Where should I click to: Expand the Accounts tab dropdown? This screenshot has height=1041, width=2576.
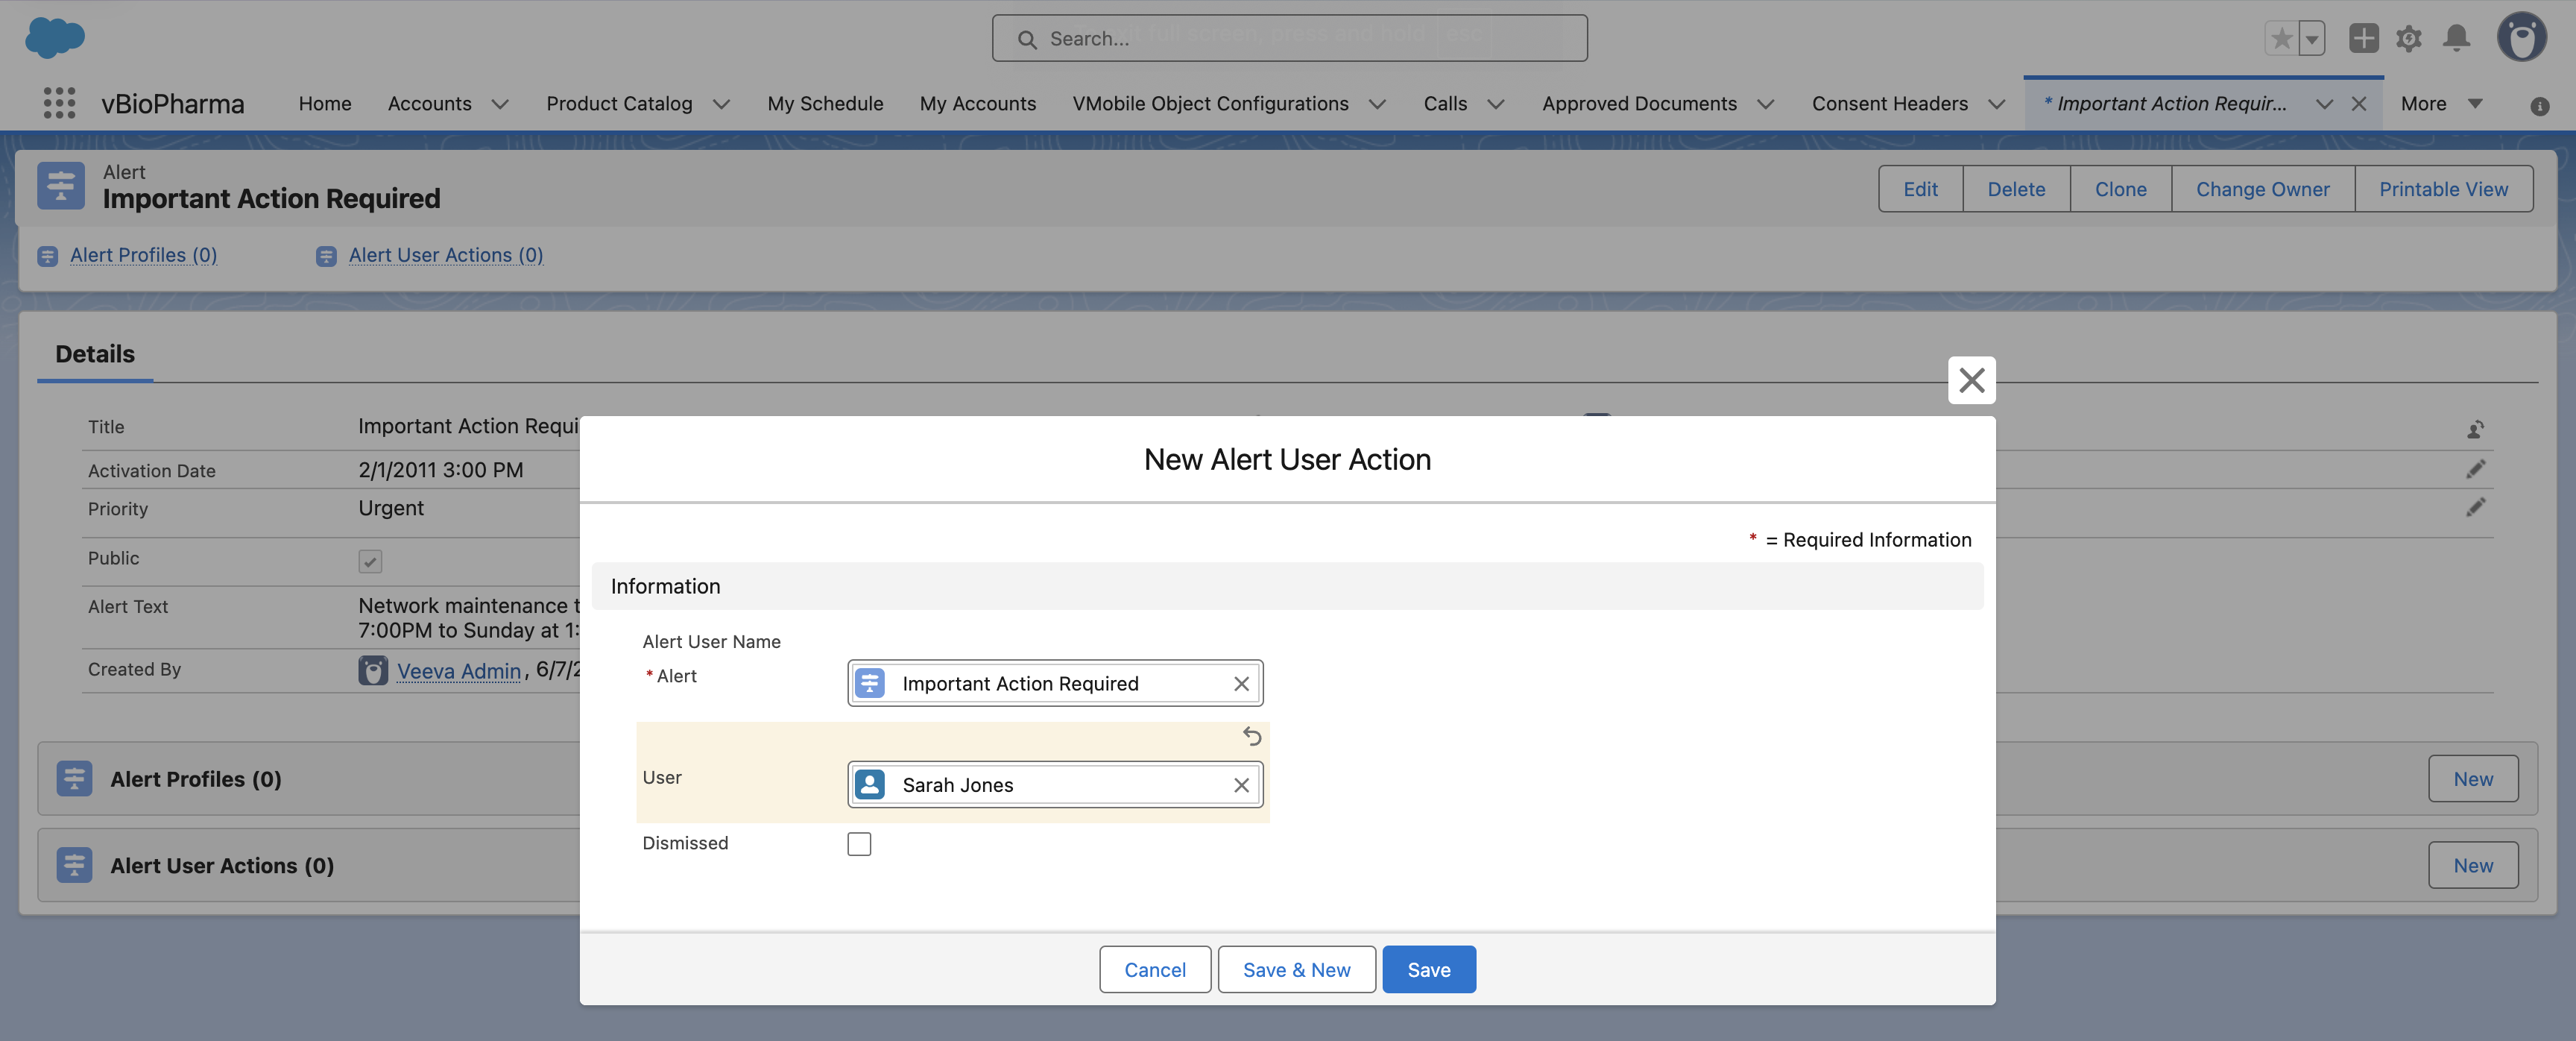pyautogui.click(x=500, y=104)
